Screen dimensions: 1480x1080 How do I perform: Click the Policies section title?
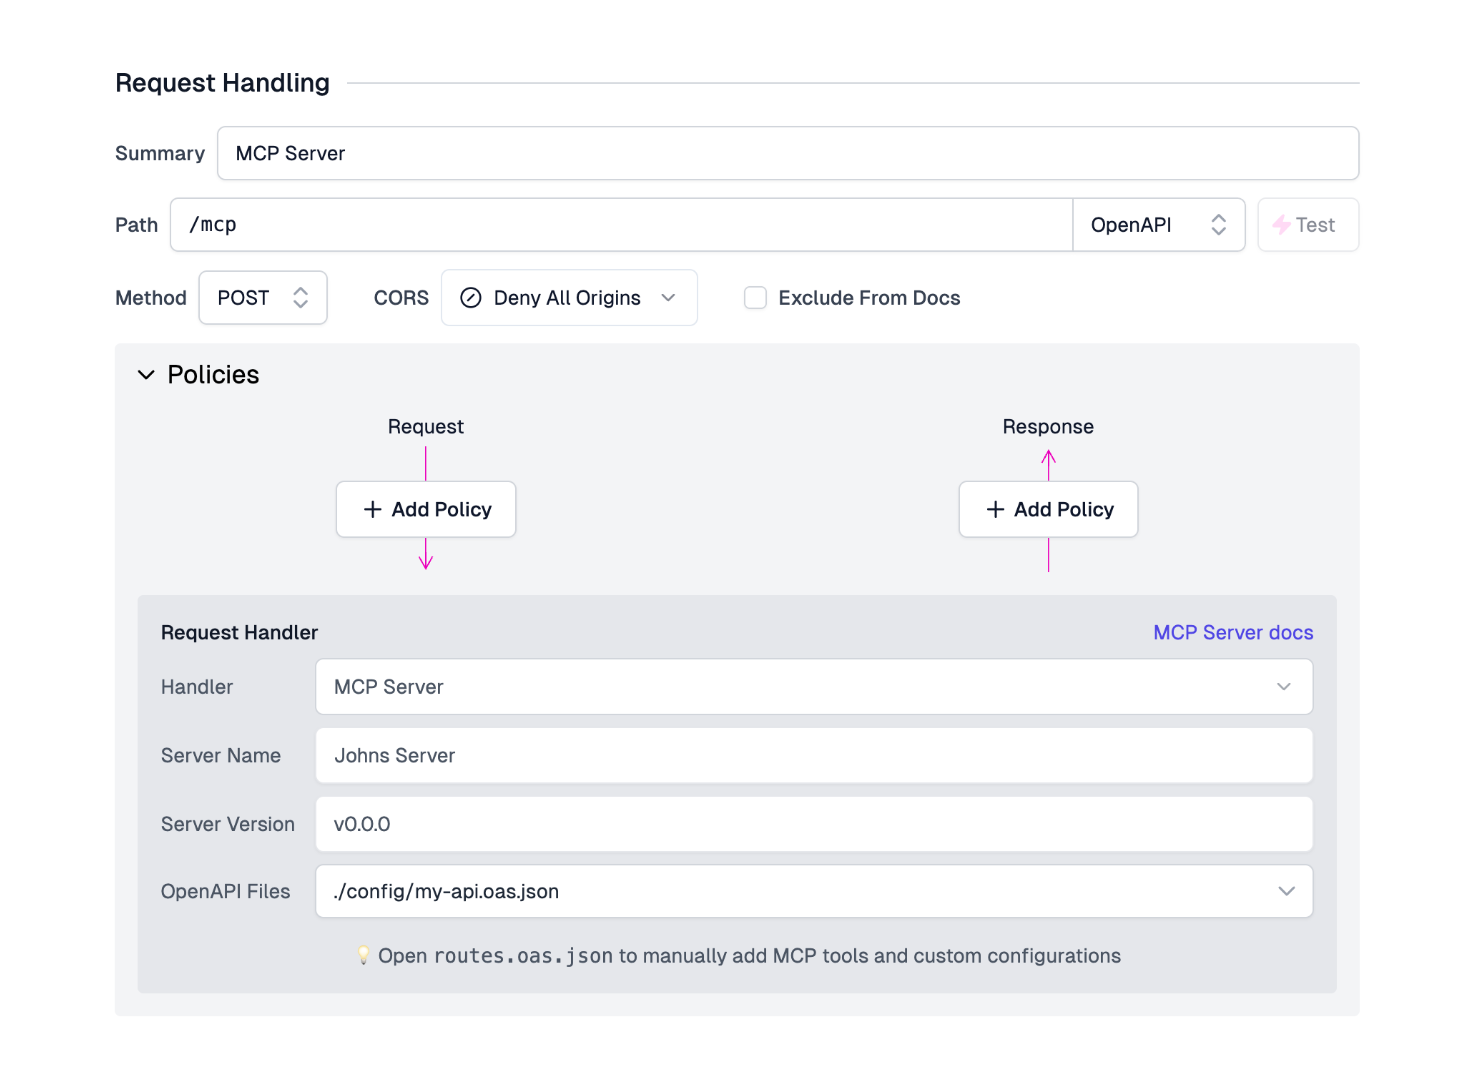point(213,375)
